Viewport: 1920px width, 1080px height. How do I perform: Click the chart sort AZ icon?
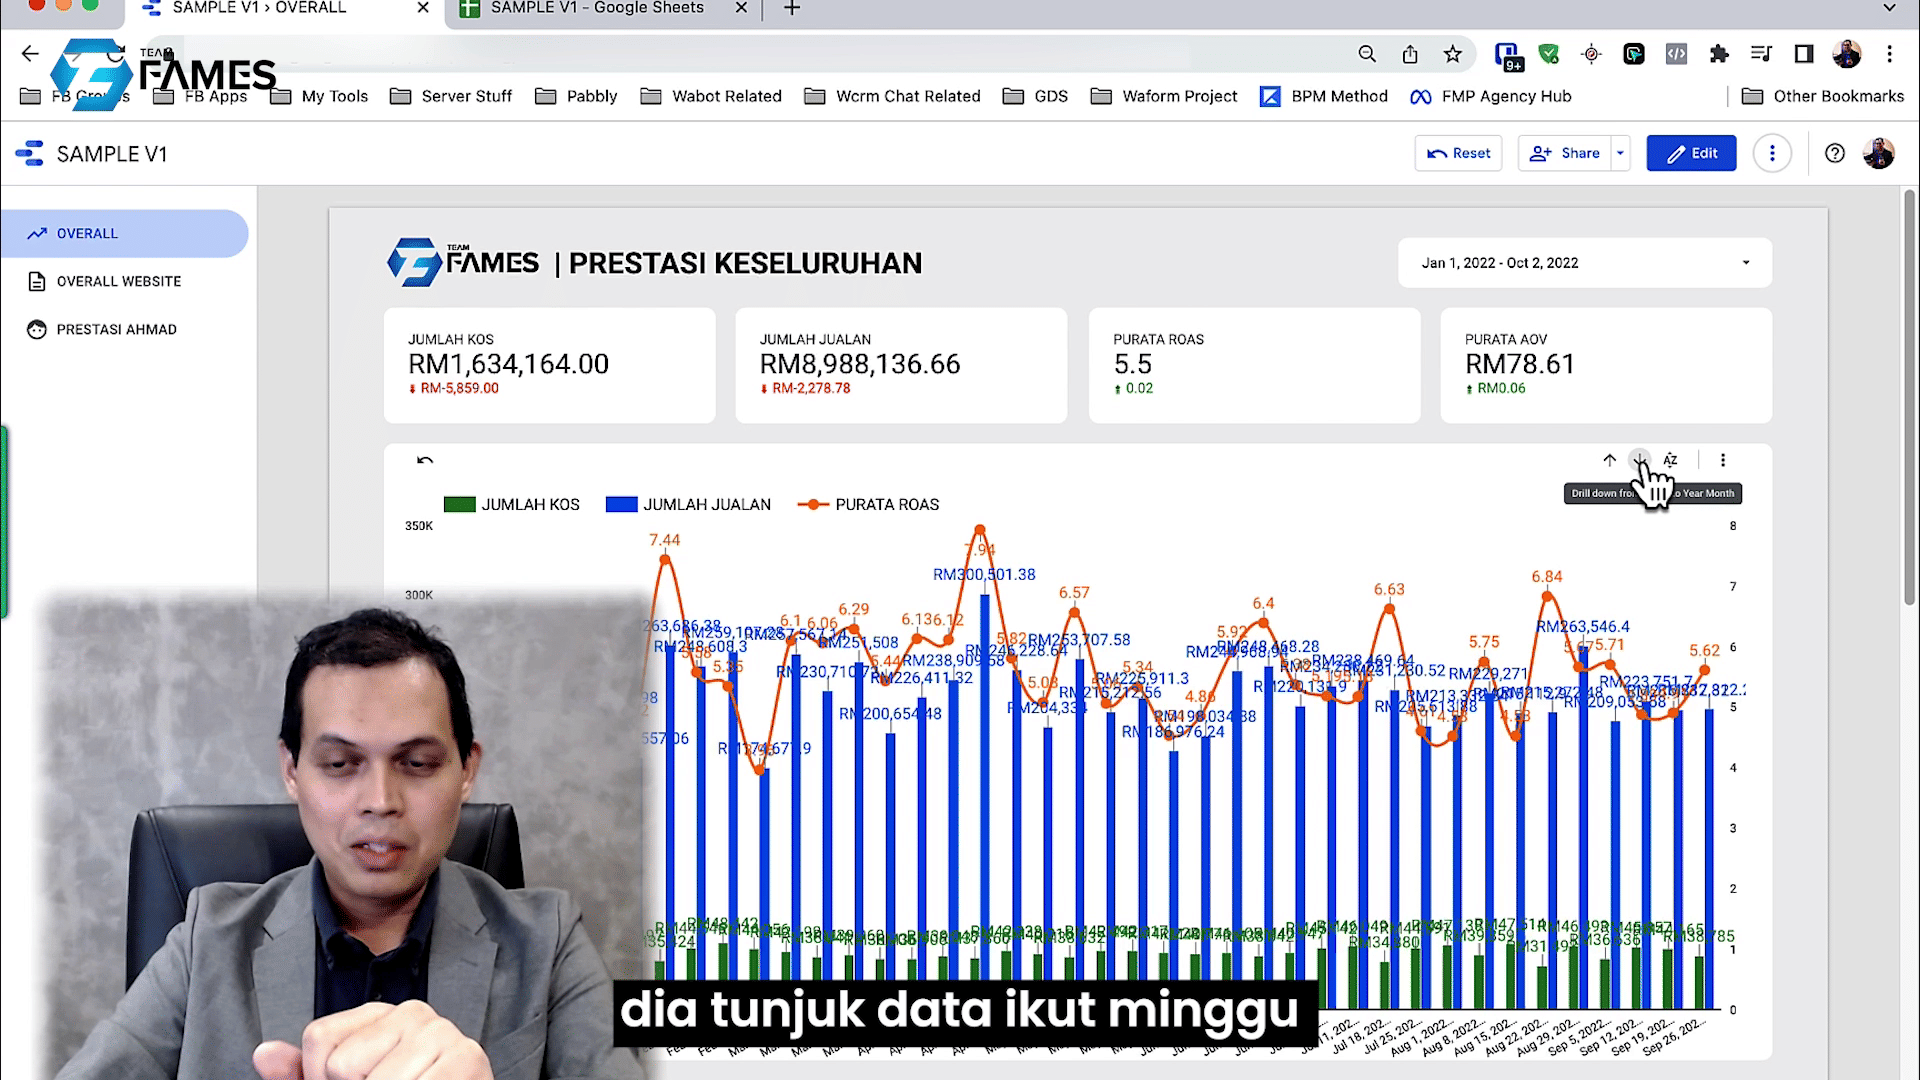pos(1670,460)
